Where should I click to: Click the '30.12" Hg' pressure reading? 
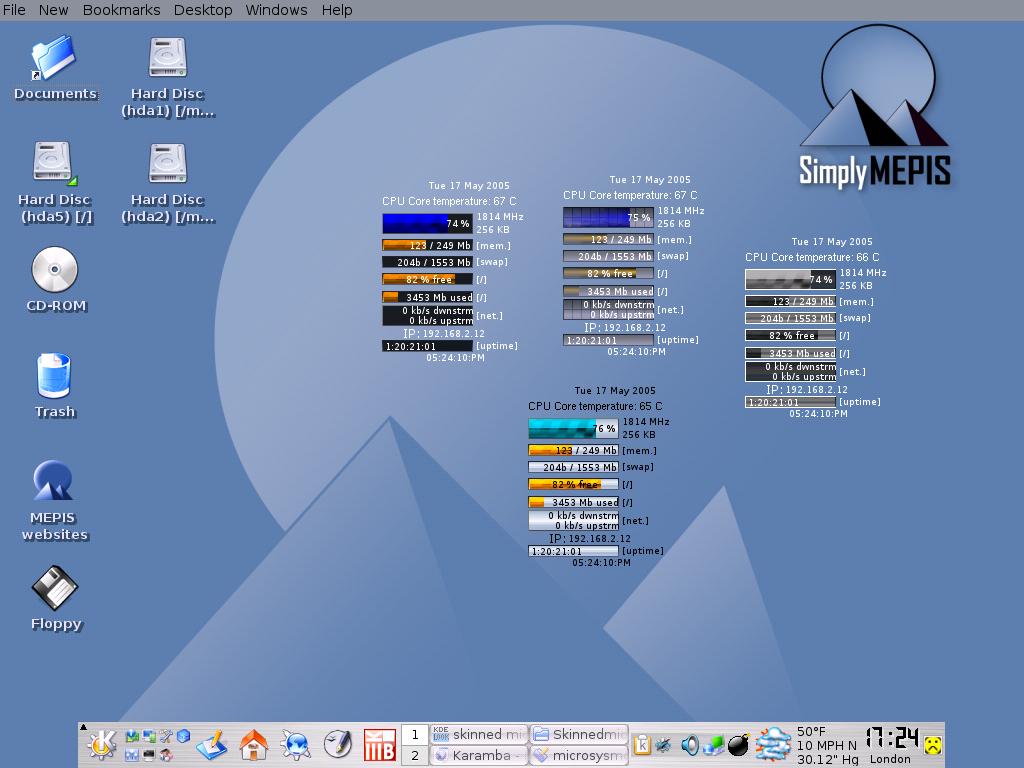tap(827, 760)
